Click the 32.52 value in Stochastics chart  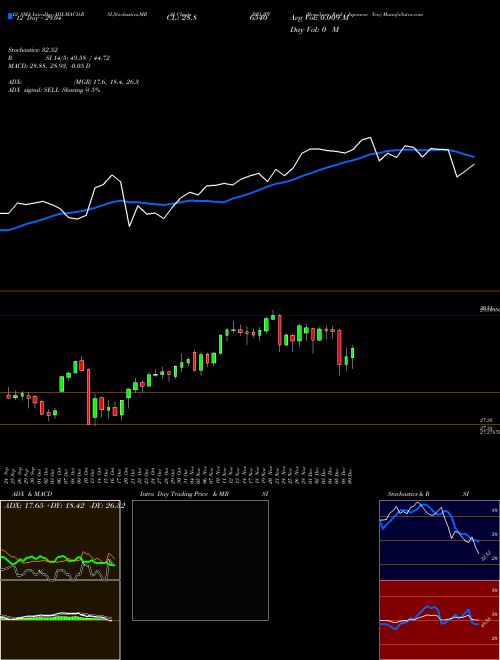click(485, 556)
